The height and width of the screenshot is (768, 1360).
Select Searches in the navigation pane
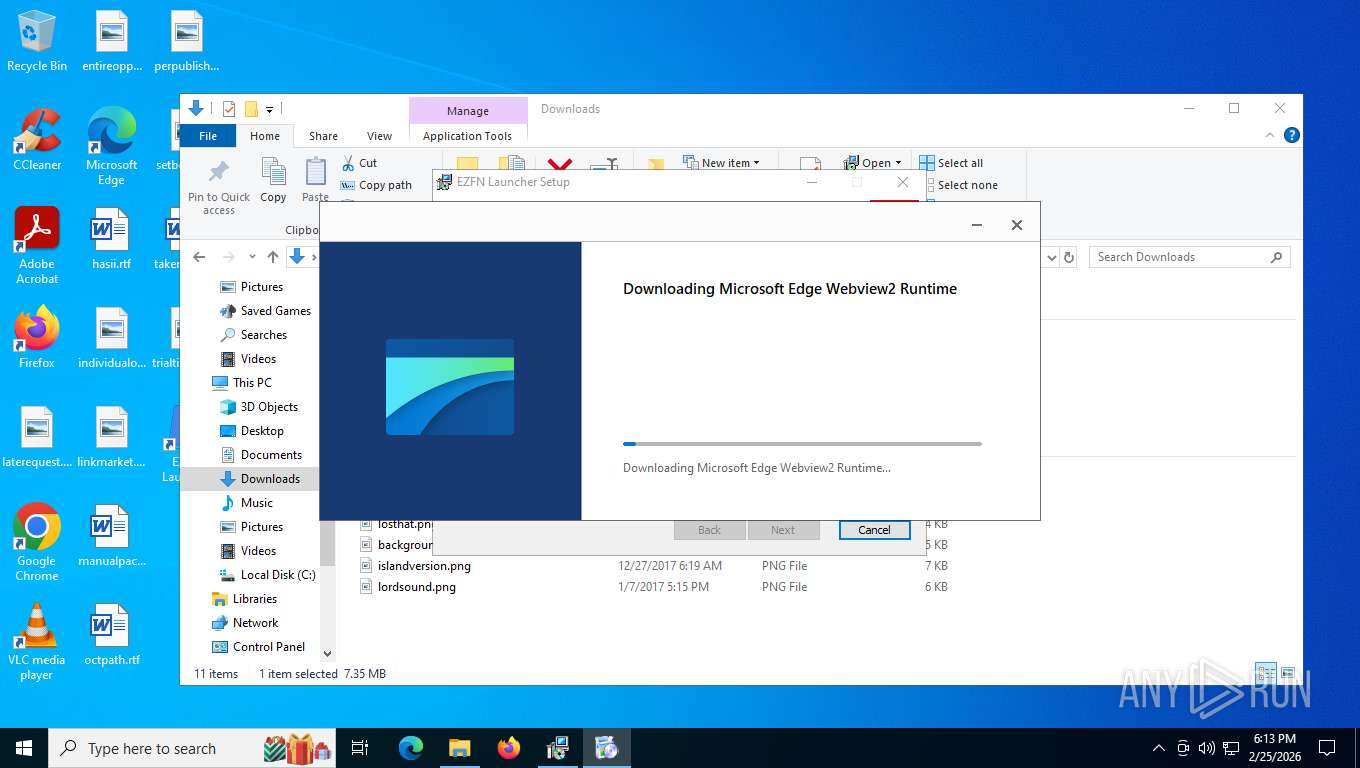click(x=254, y=335)
